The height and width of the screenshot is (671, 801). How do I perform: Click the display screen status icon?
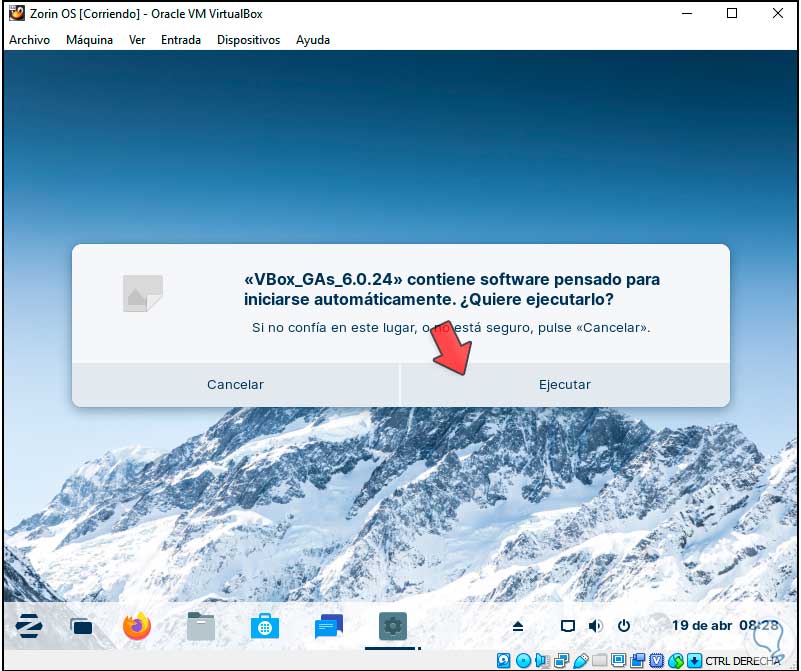click(x=619, y=661)
